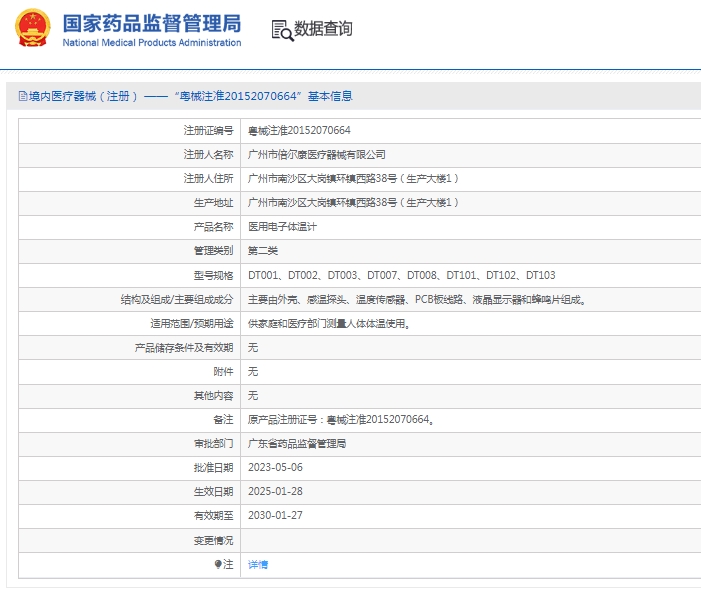Click the 批准日期 label

point(213,468)
